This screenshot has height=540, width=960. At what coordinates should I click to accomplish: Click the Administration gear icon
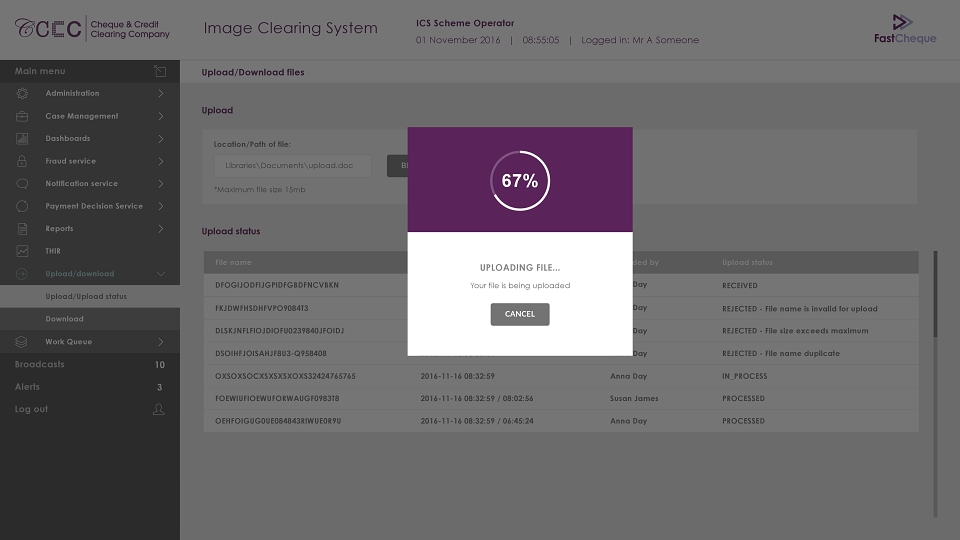point(22,93)
